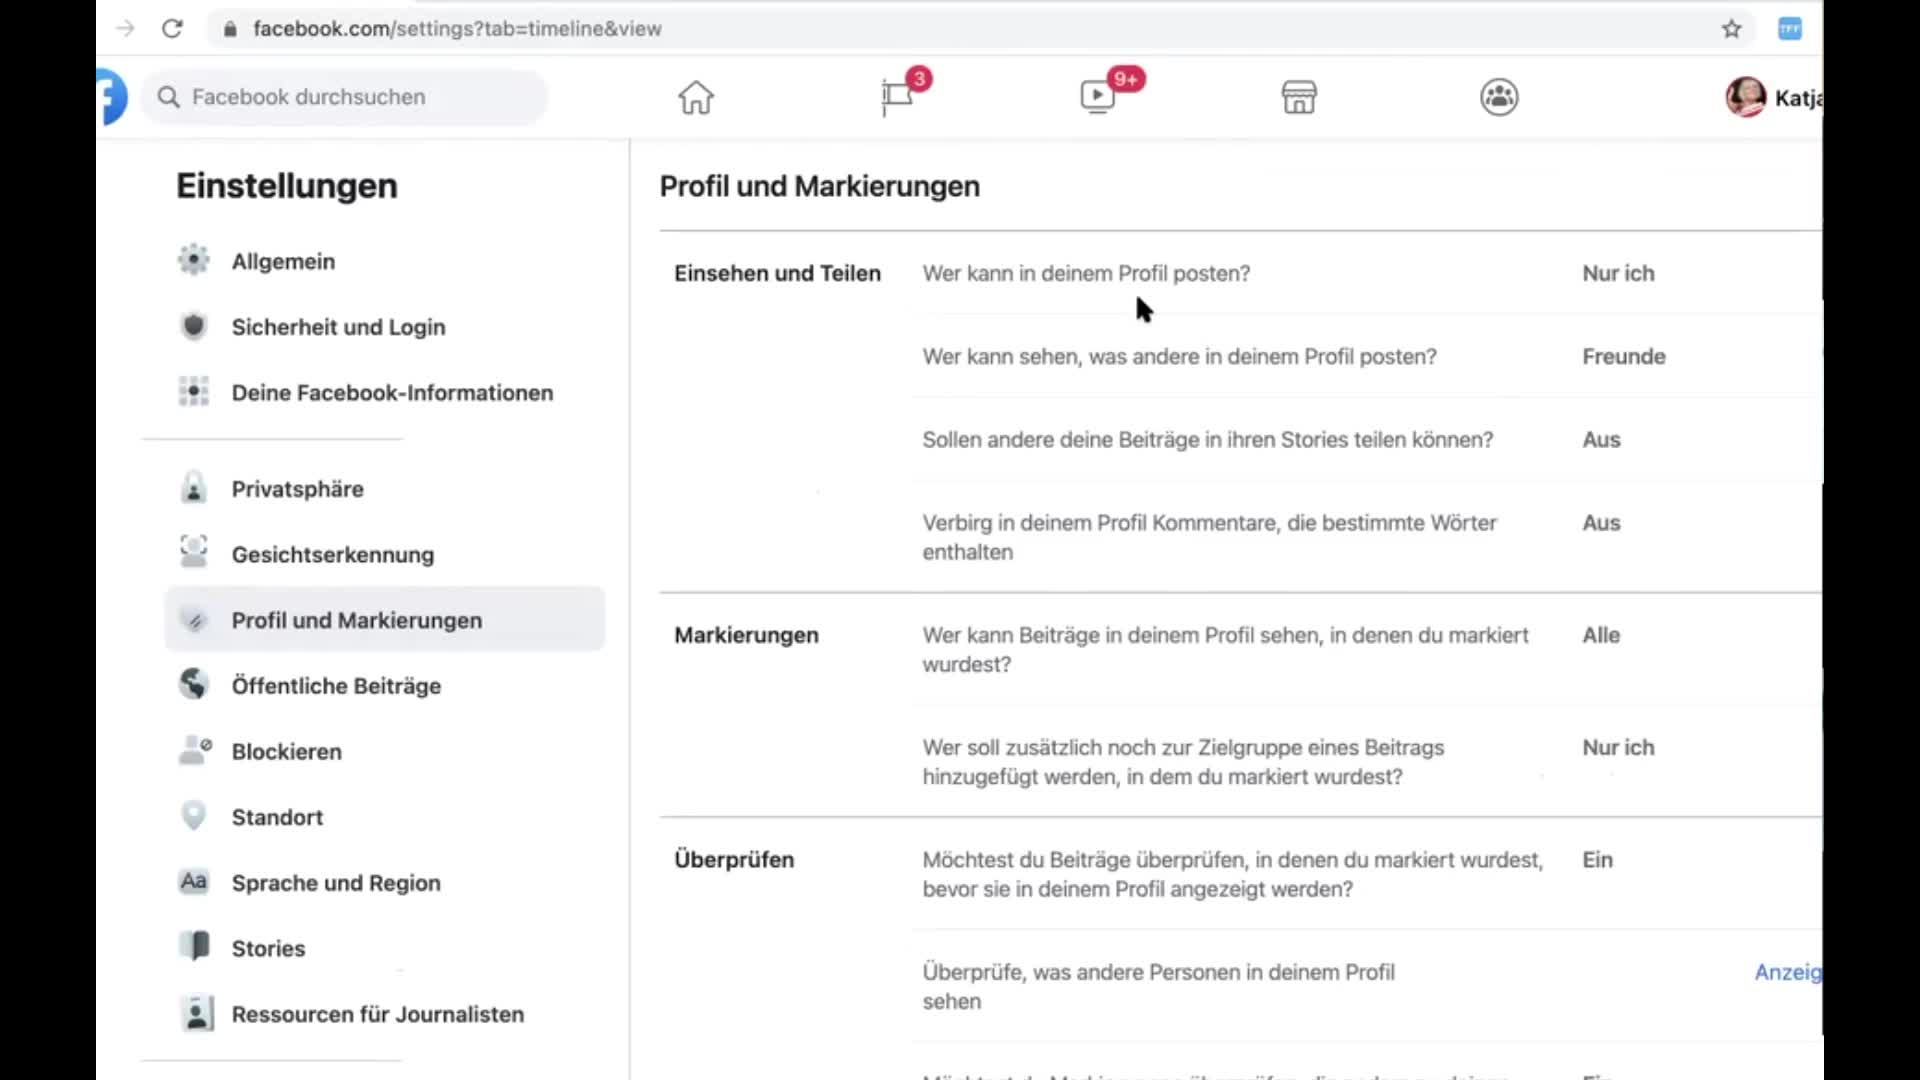The width and height of the screenshot is (1920, 1080).
Task: Reload the page with browser refresh icon
Action: 172,29
